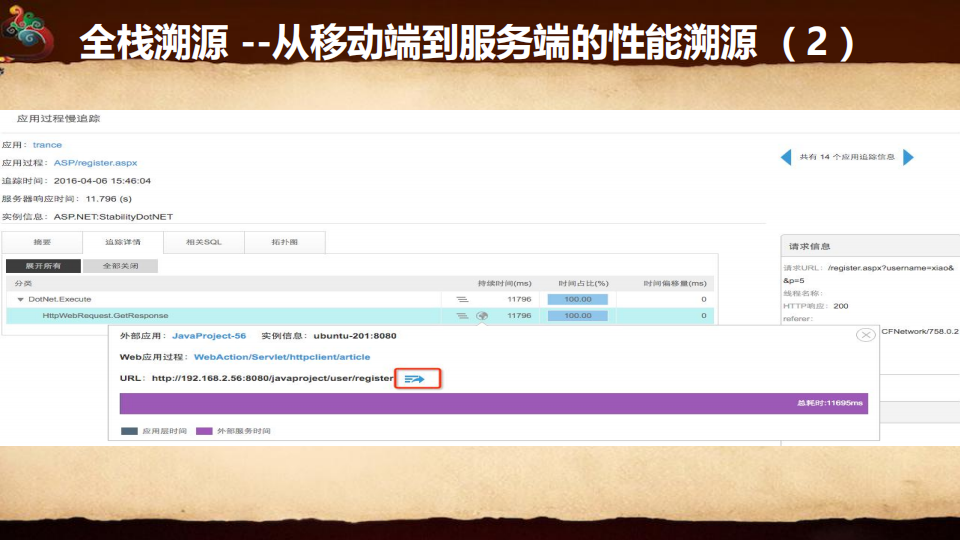Image resolution: width=960 pixels, height=540 pixels.
Task: Click the 100.00 percentage bar for DotNet.Execute
Action: coord(577,299)
